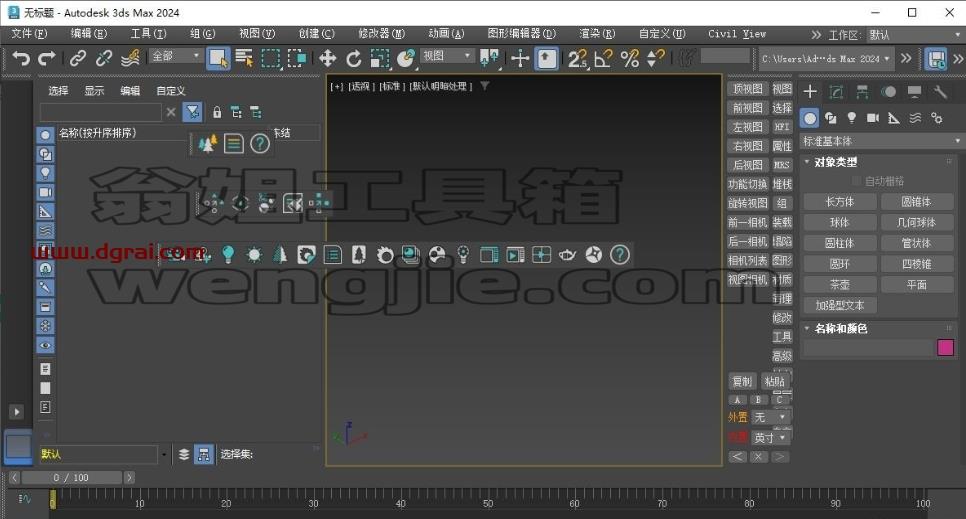Toggle the Window/Crossing selection mode

point(297,59)
